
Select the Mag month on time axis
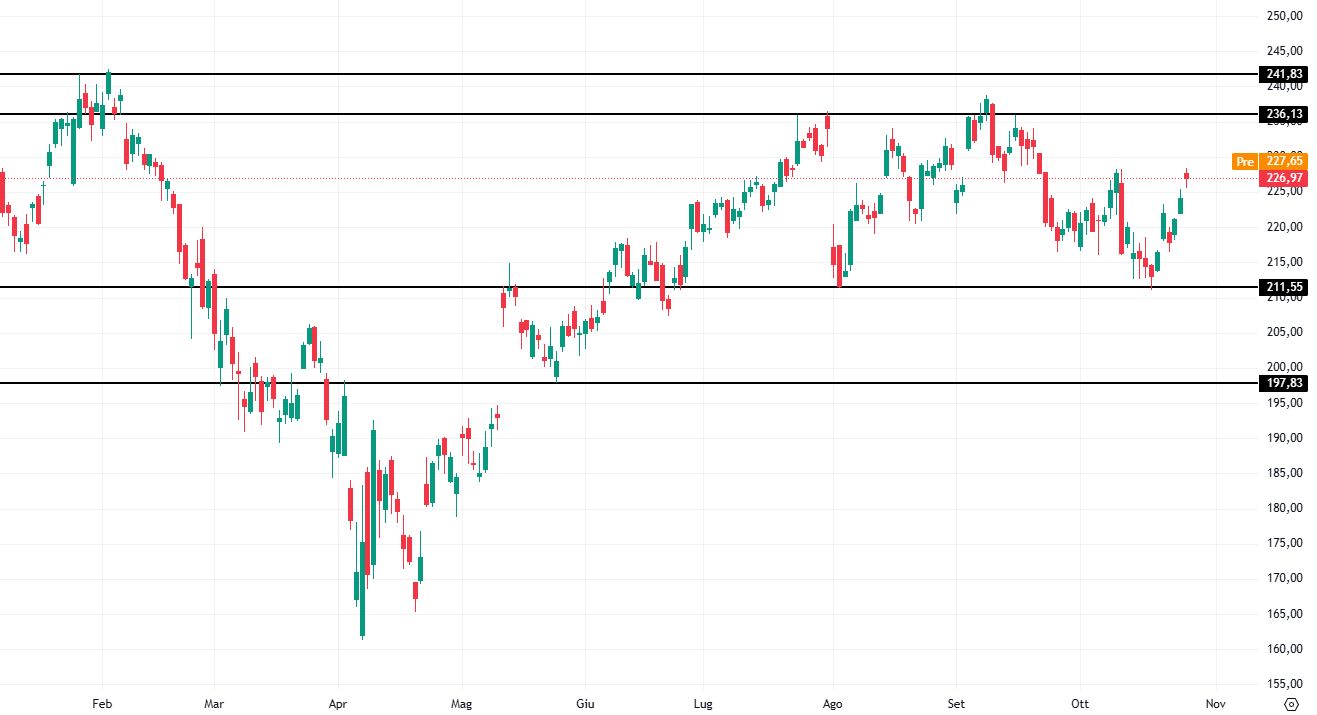tap(461, 704)
